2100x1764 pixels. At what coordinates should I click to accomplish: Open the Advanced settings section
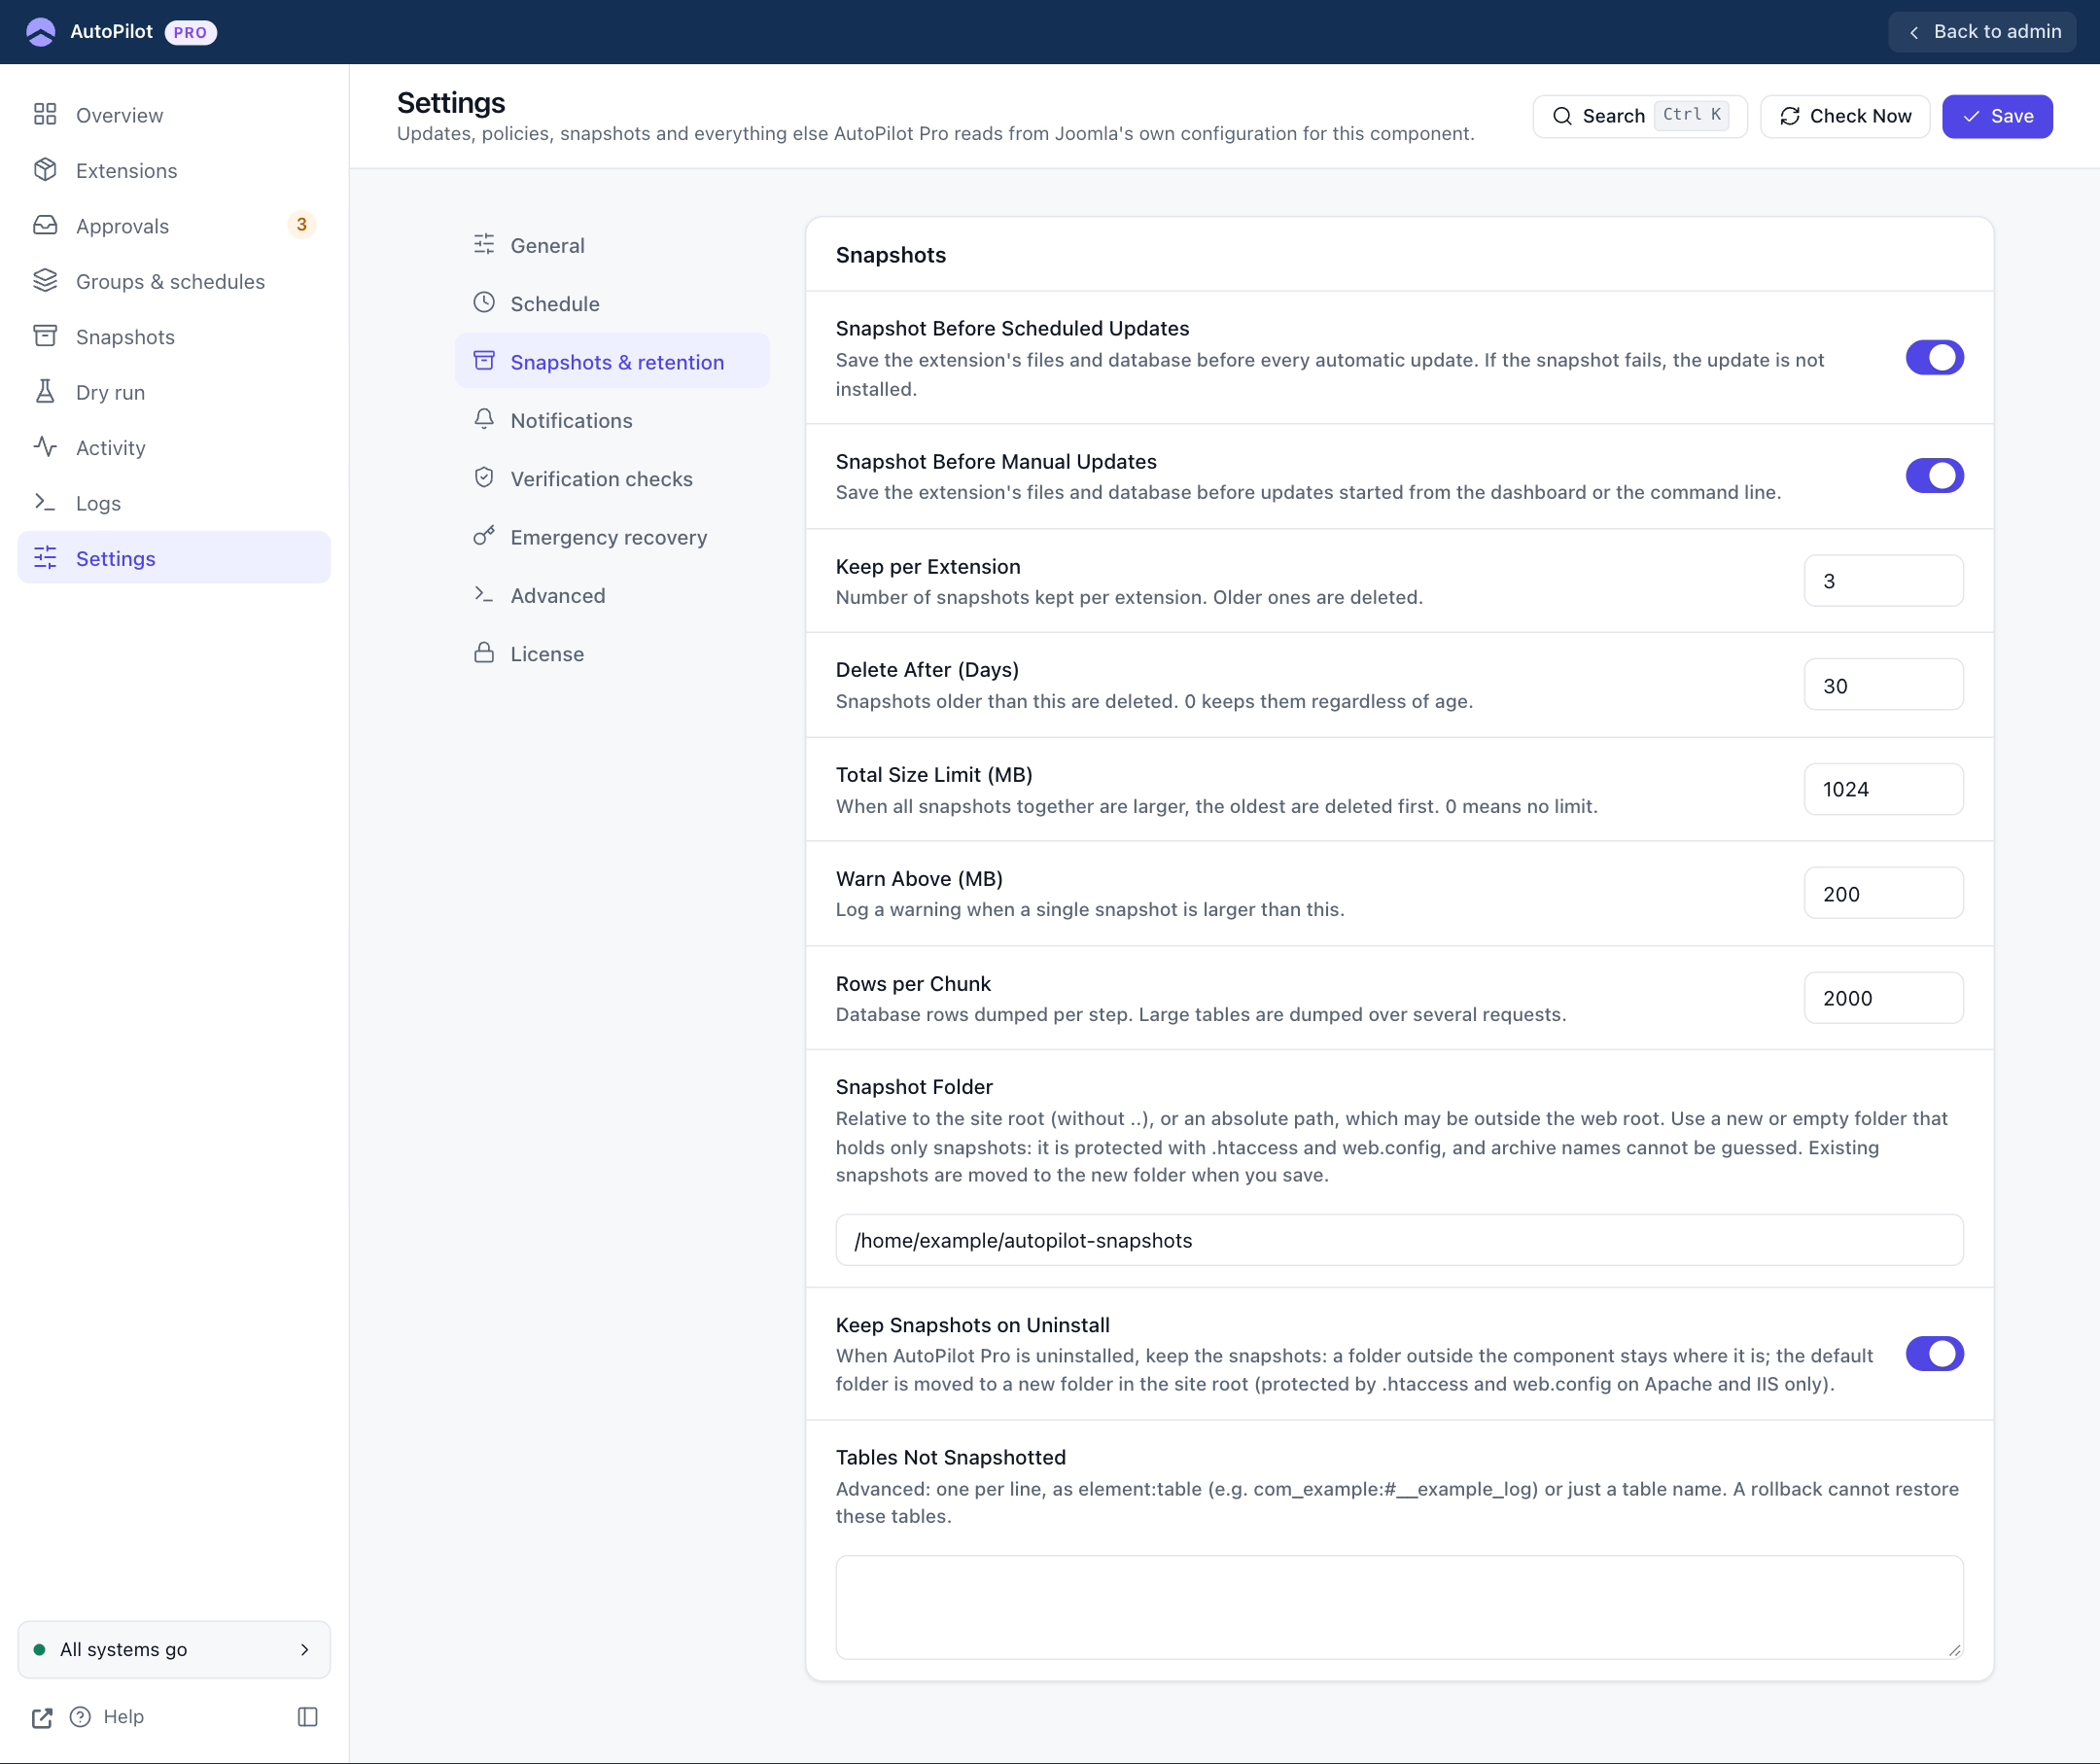pyautogui.click(x=612, y=595)
